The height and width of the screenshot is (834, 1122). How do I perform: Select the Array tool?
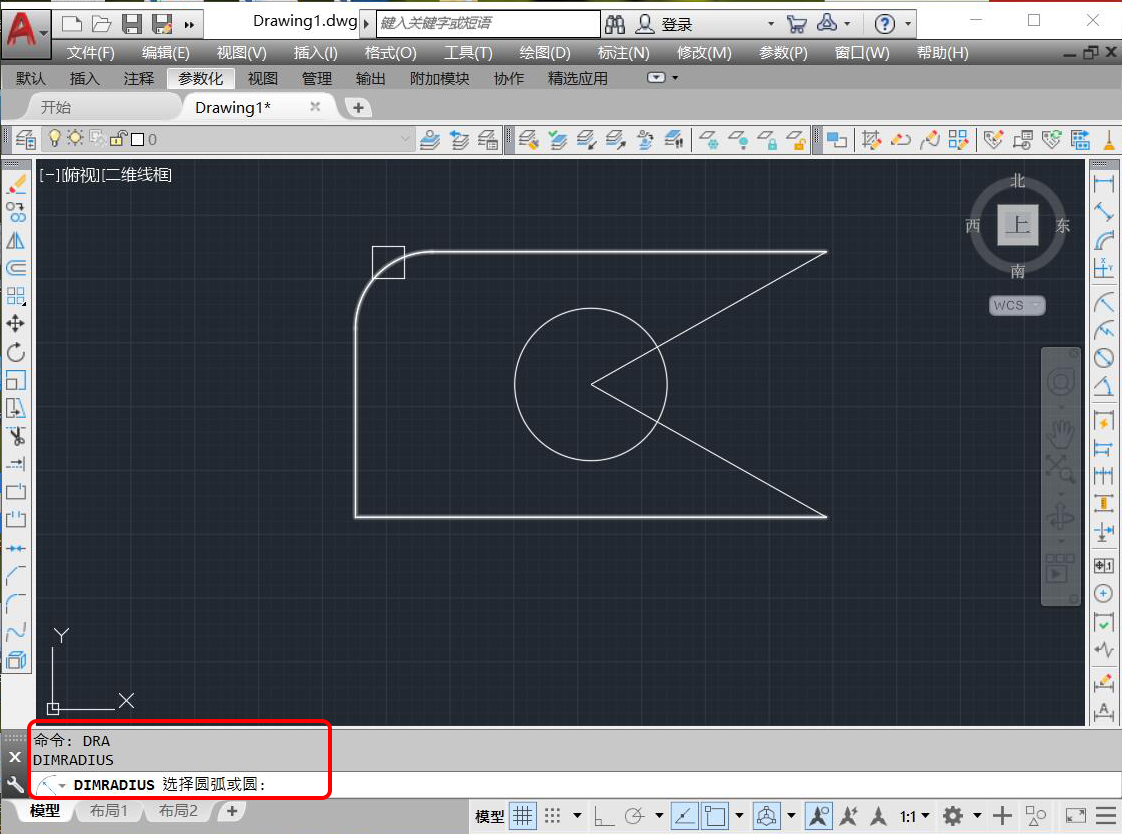click(16, 296)
